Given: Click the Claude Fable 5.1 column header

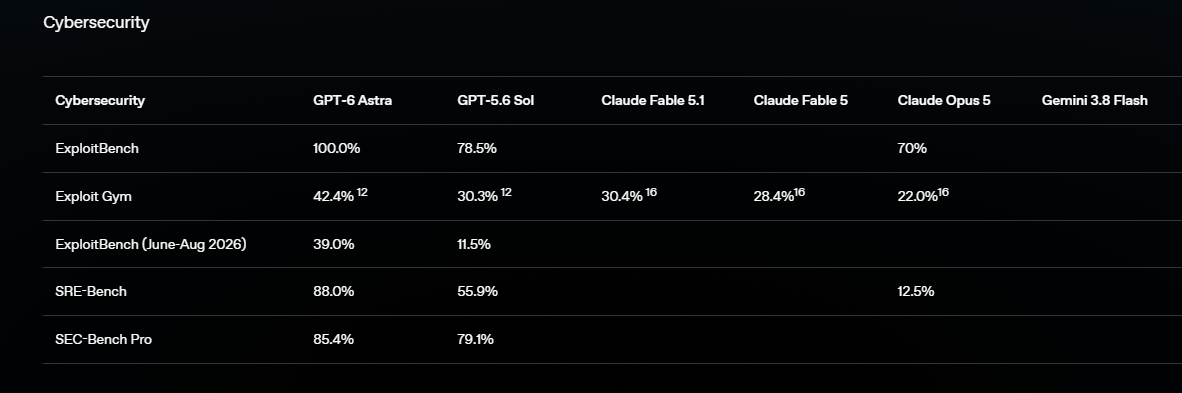Looking at the screenshot, I should click(653, 100).
